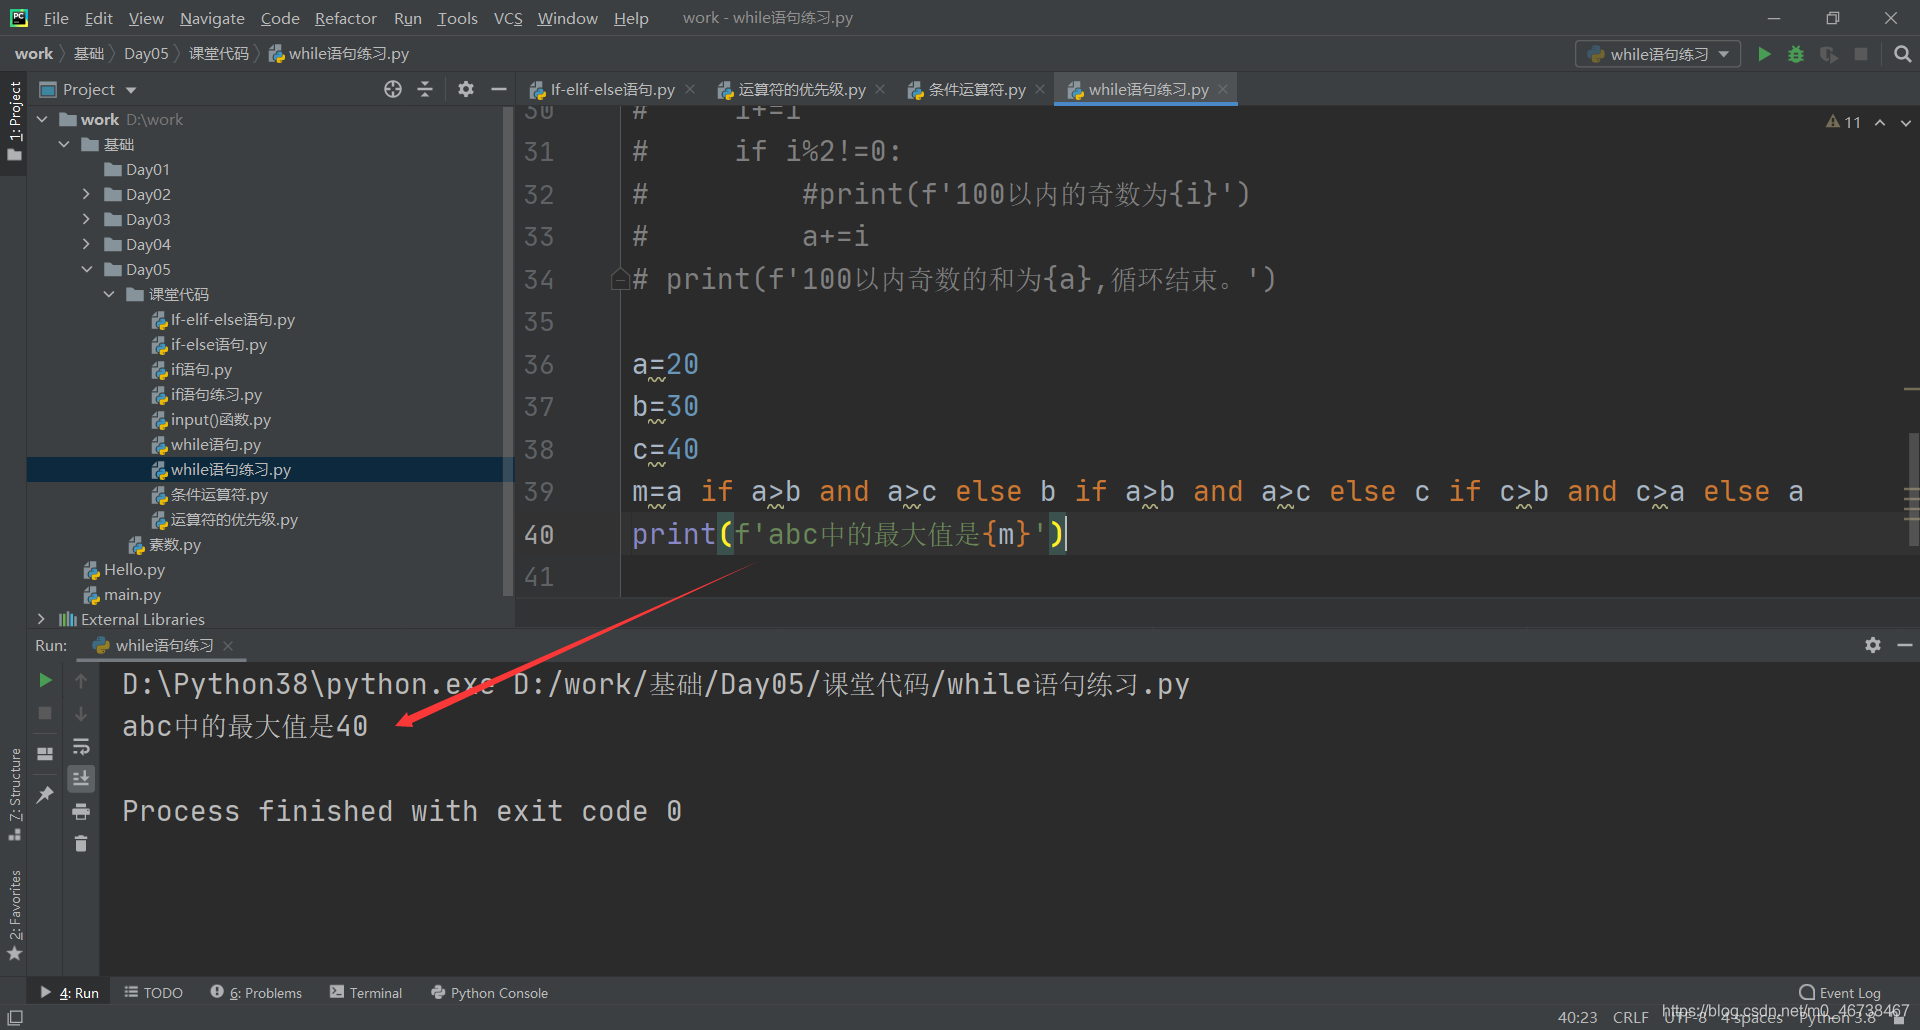Click Day05 in the breadcrumb path
Screen dimensions: 1920x1030
tap(146, 54)
